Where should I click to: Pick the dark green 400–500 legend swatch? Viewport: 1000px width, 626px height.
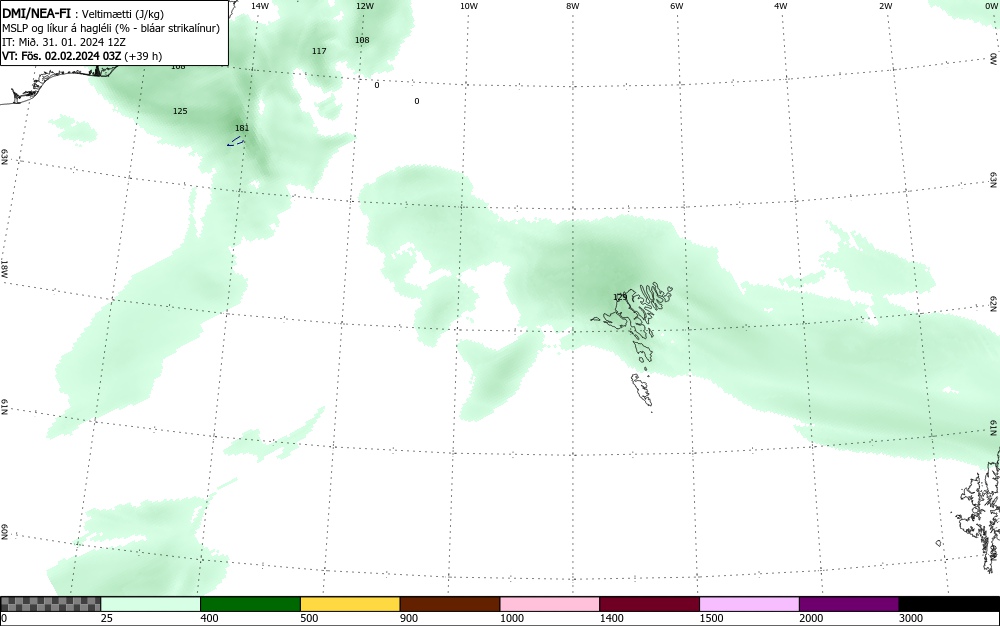[250, 604]
